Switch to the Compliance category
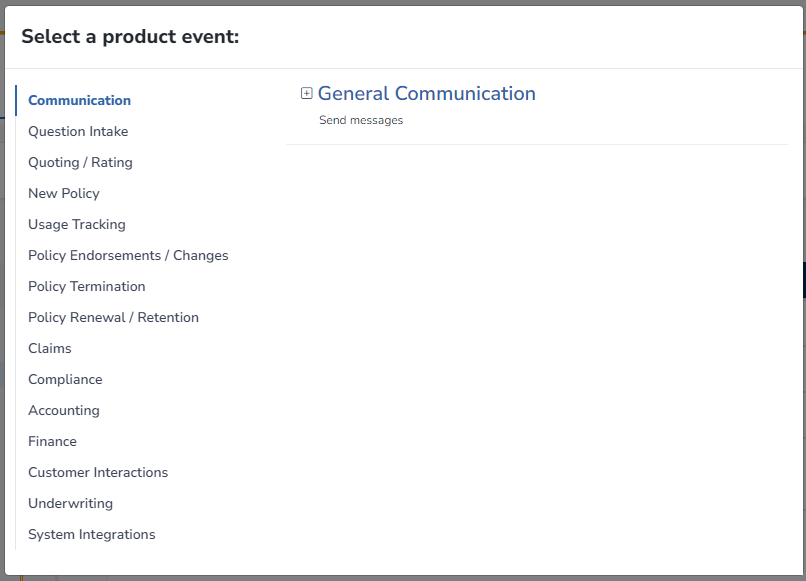 65,379
